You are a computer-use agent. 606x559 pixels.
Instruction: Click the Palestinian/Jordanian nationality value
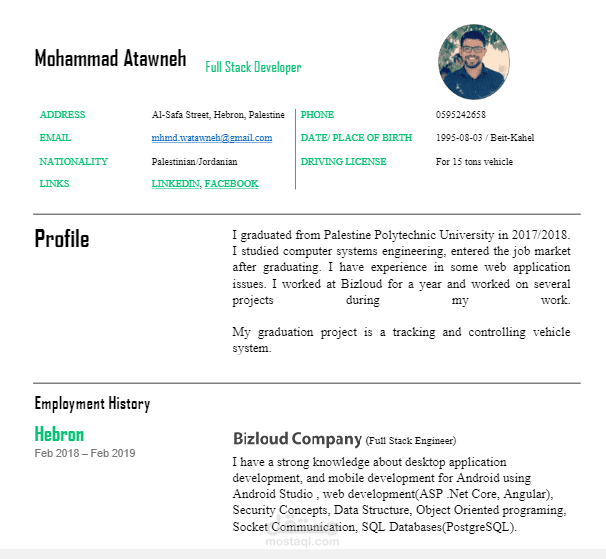(x=194, y=162)
